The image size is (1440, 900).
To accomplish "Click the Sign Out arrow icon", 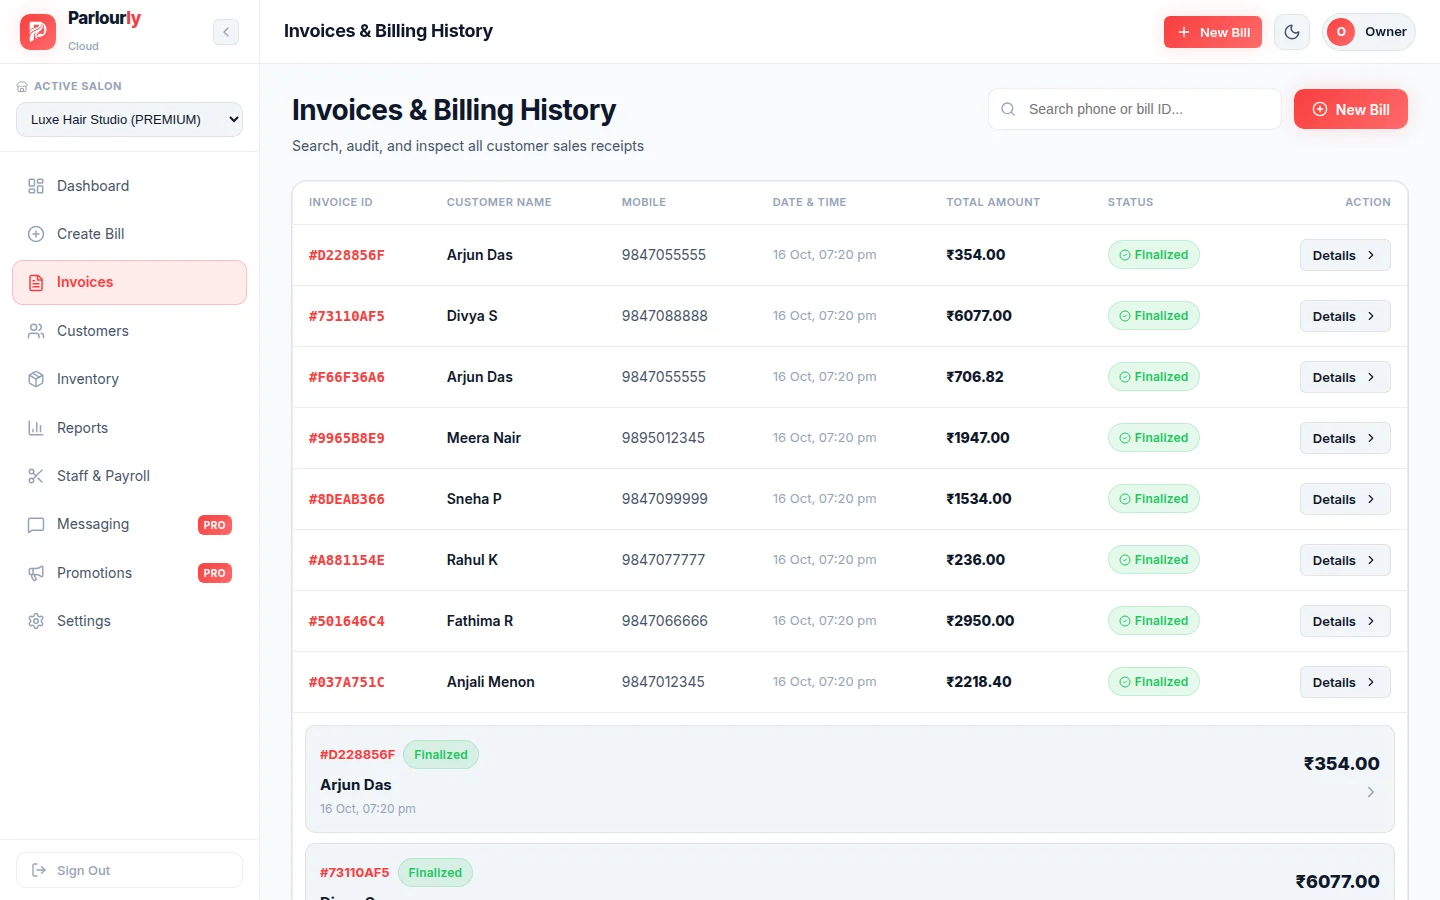I will 40,870.
